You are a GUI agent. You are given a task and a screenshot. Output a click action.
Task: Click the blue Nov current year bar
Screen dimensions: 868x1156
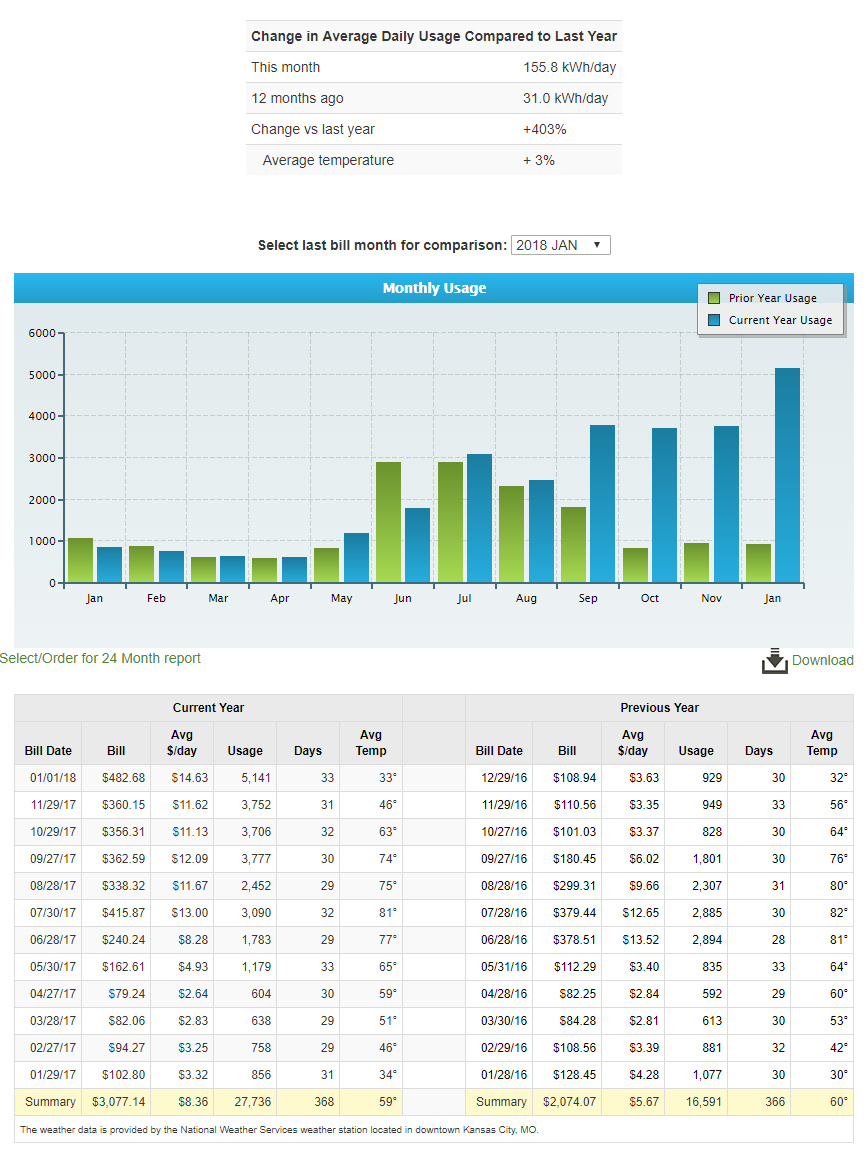[726, 504]
